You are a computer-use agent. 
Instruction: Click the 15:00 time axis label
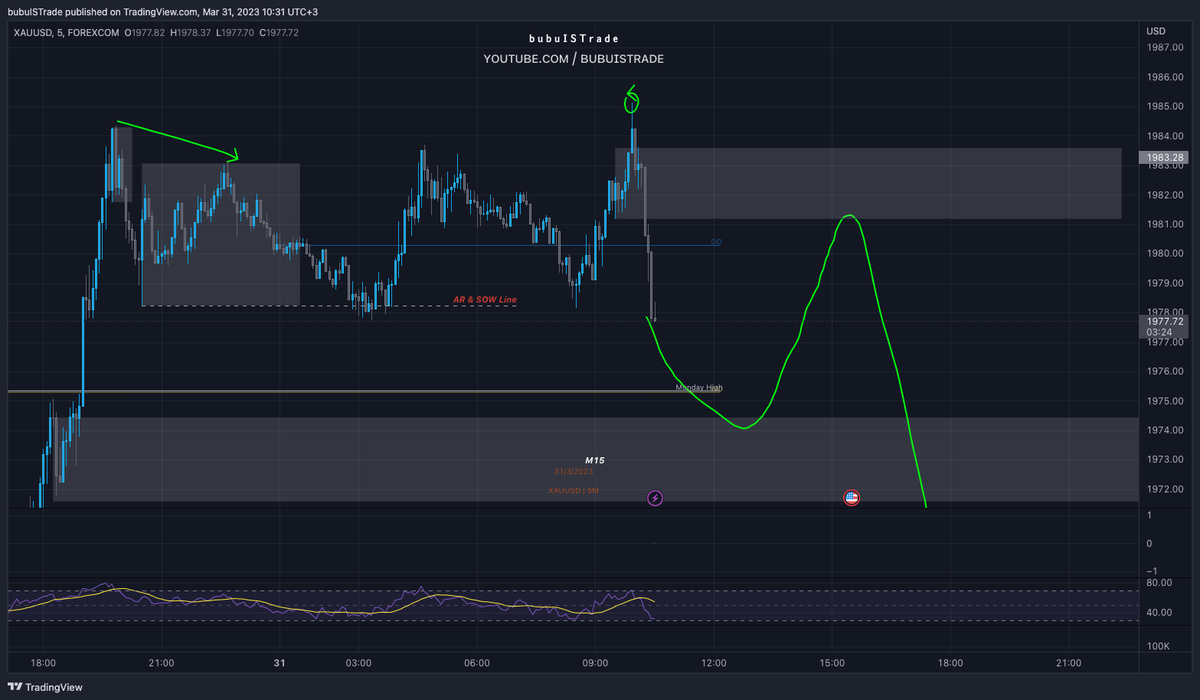point(832,662)
